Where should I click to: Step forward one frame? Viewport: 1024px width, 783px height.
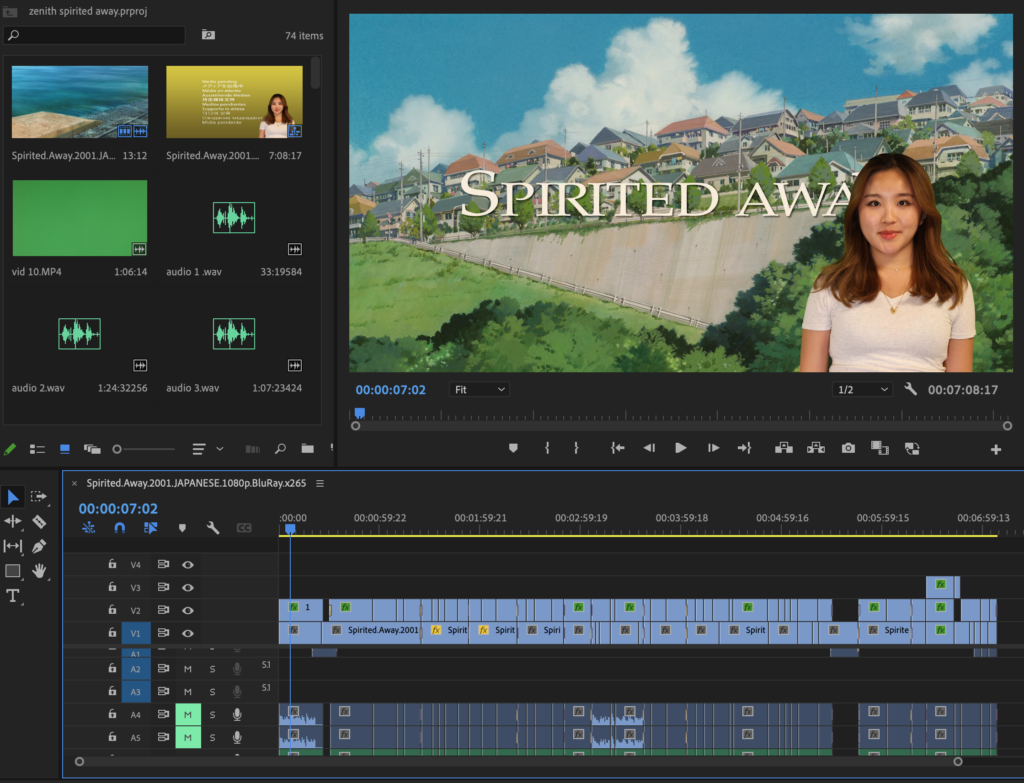pyautogui.click(x=713, y=448)
